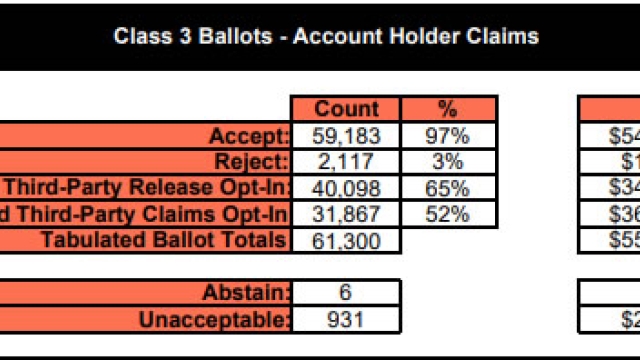
Task: Select the 52% percentage cell
Action: (x=449, y=214)
